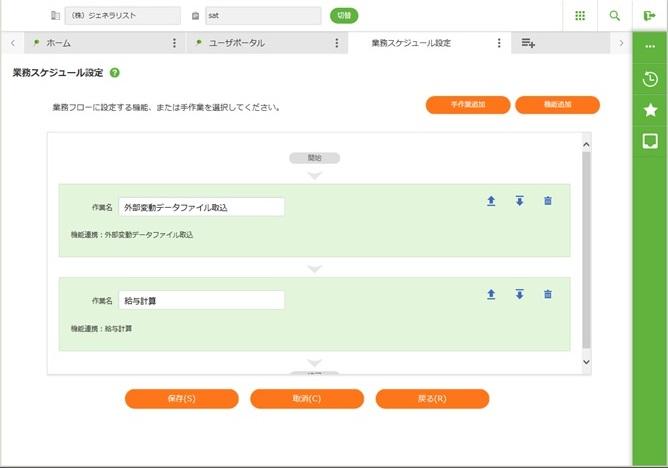Click the logout icon in top bar

649,16
